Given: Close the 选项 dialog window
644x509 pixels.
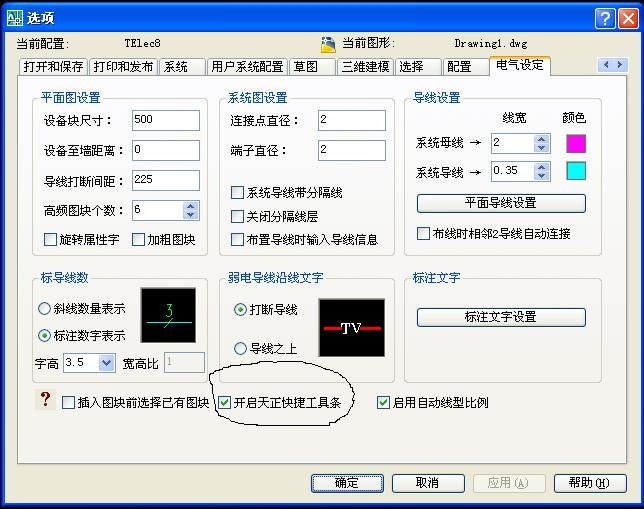Looking at the screenshot, I should click(628, 18).
